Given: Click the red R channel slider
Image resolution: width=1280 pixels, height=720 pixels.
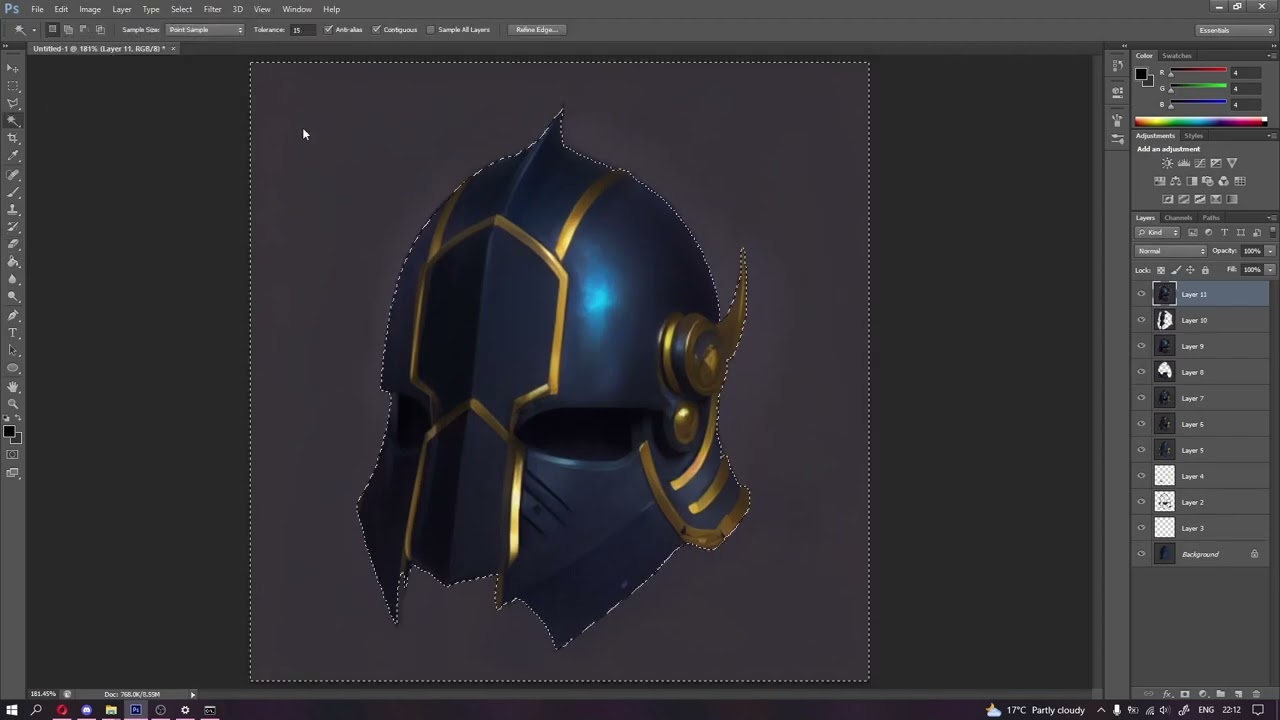Looking at the screenshot, I should tap(1199, 72).
